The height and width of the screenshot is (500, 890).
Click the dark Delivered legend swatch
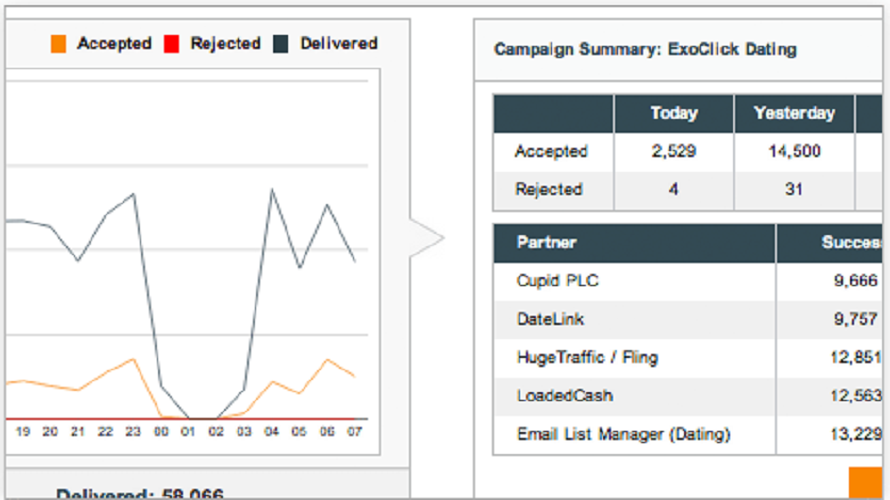point(280,44)
